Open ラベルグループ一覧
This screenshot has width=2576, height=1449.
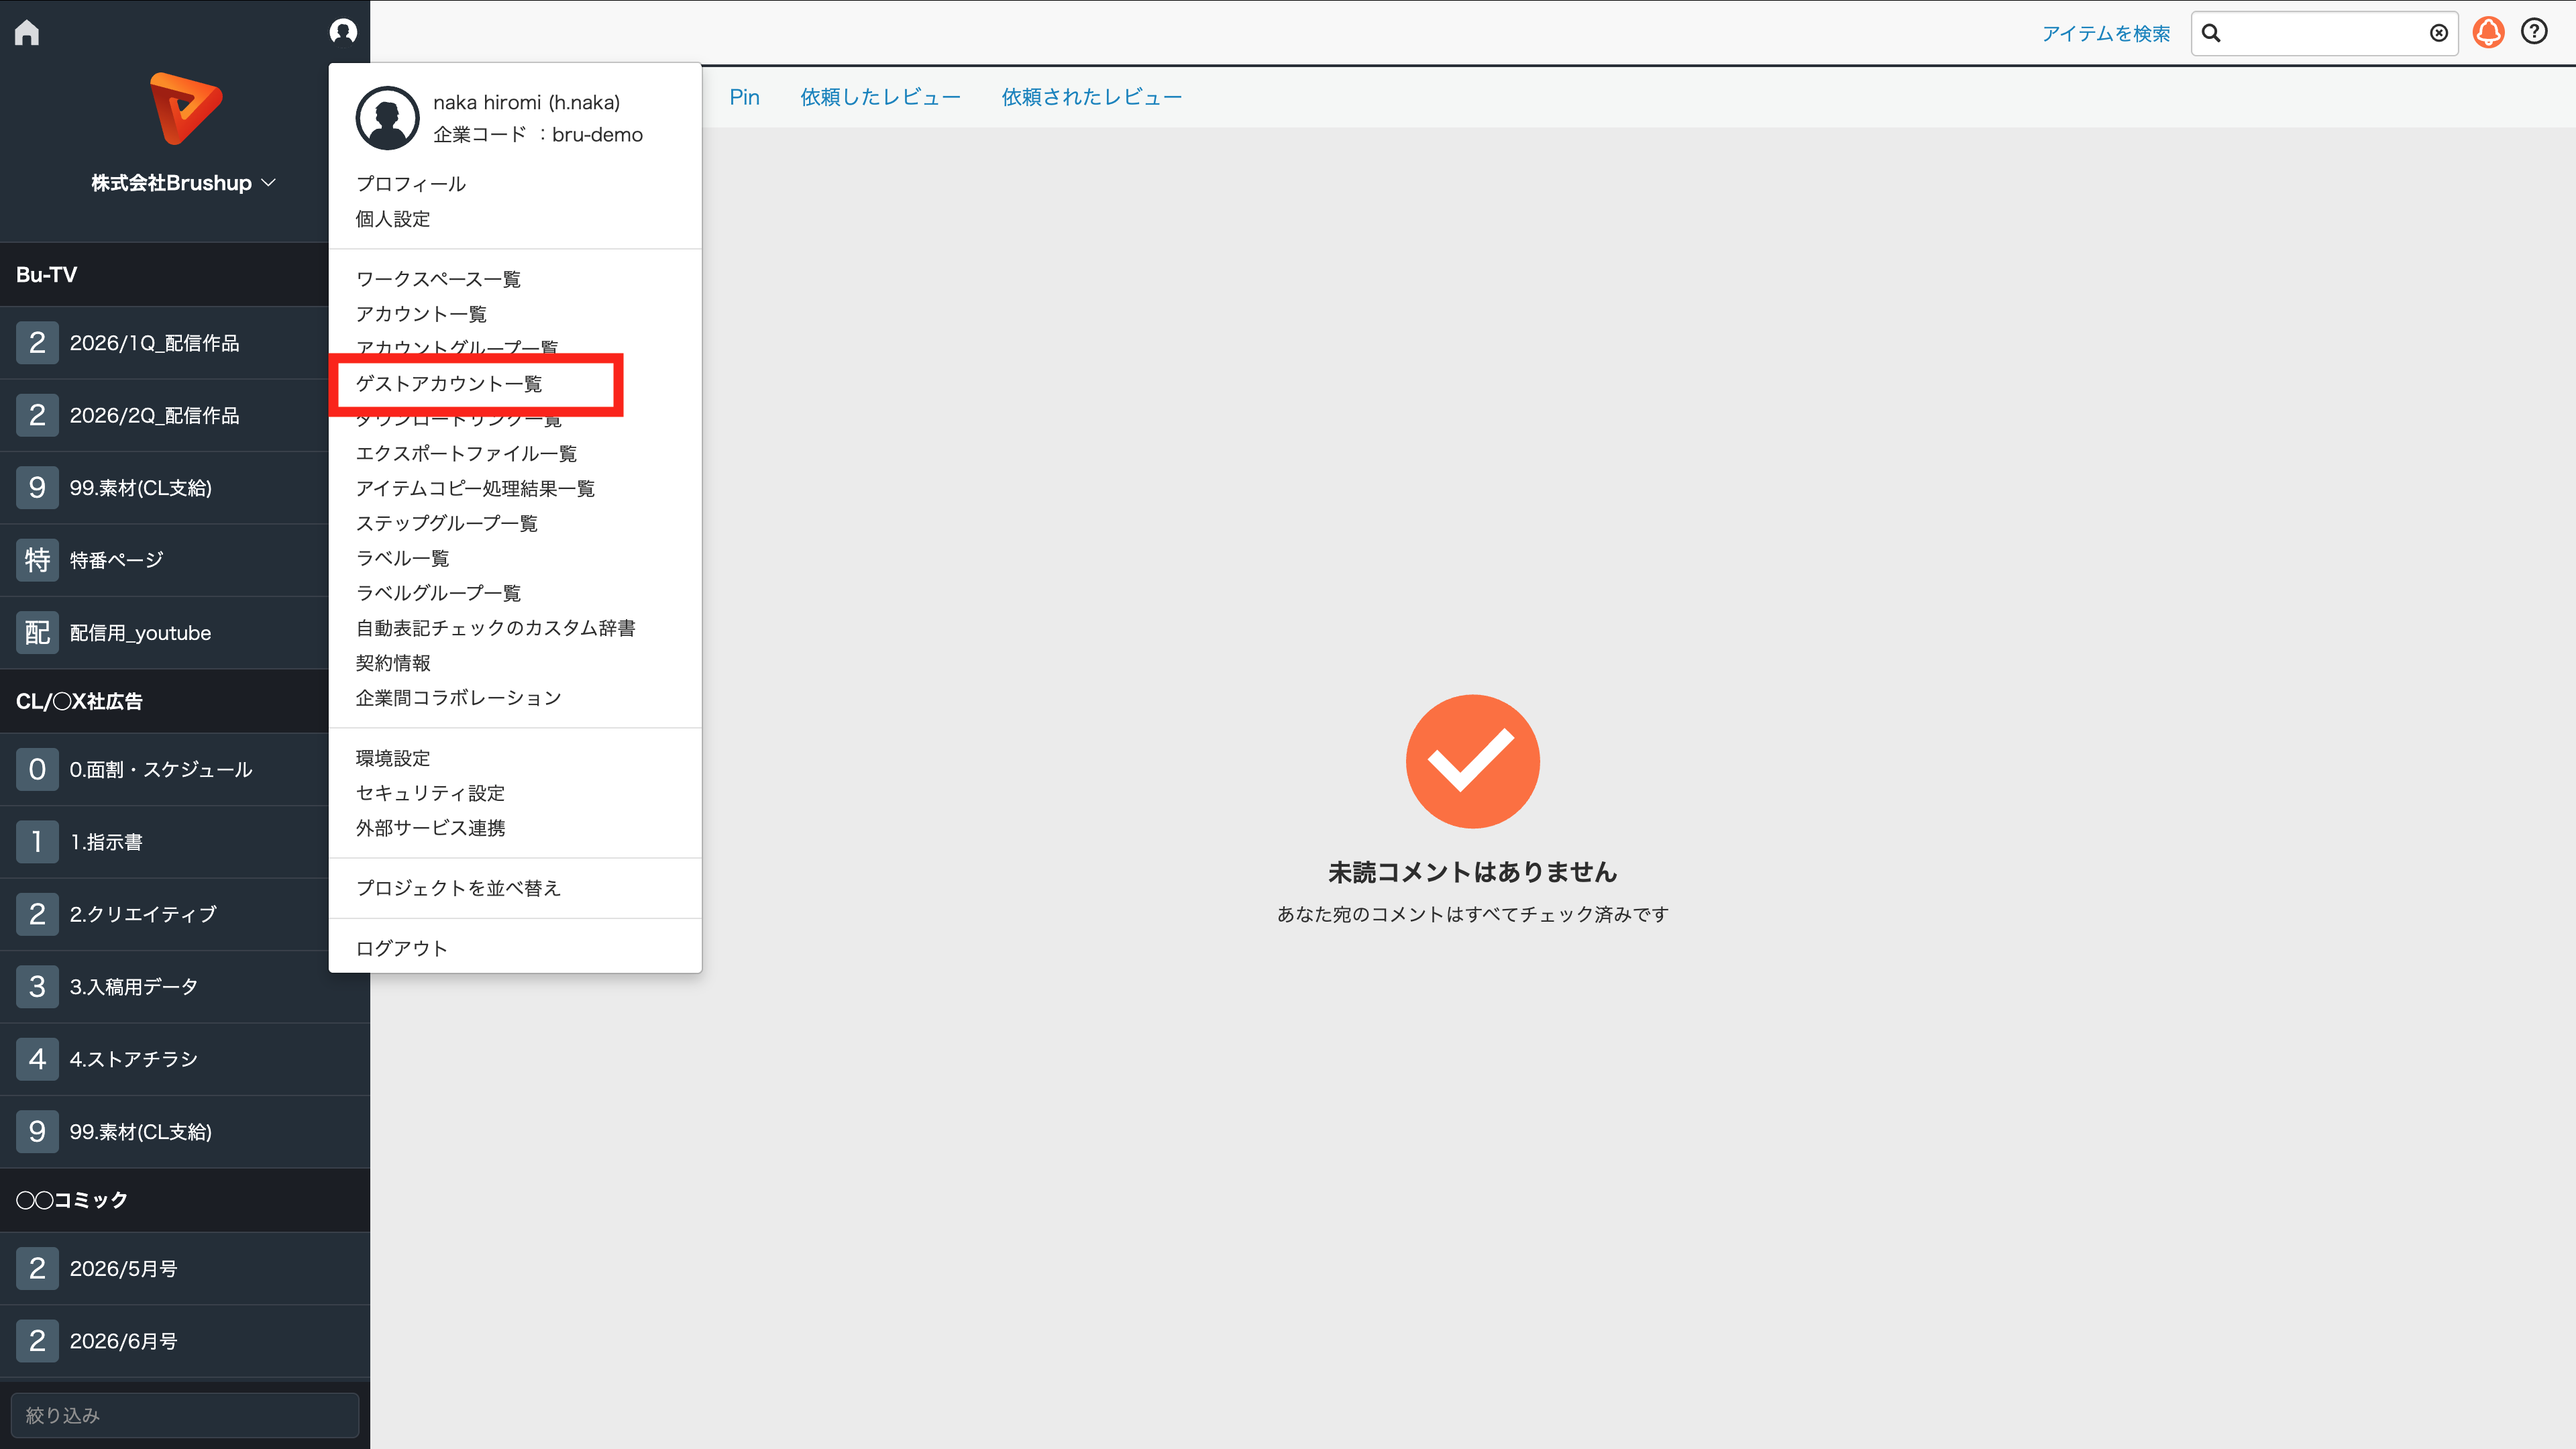pos(438,594)
